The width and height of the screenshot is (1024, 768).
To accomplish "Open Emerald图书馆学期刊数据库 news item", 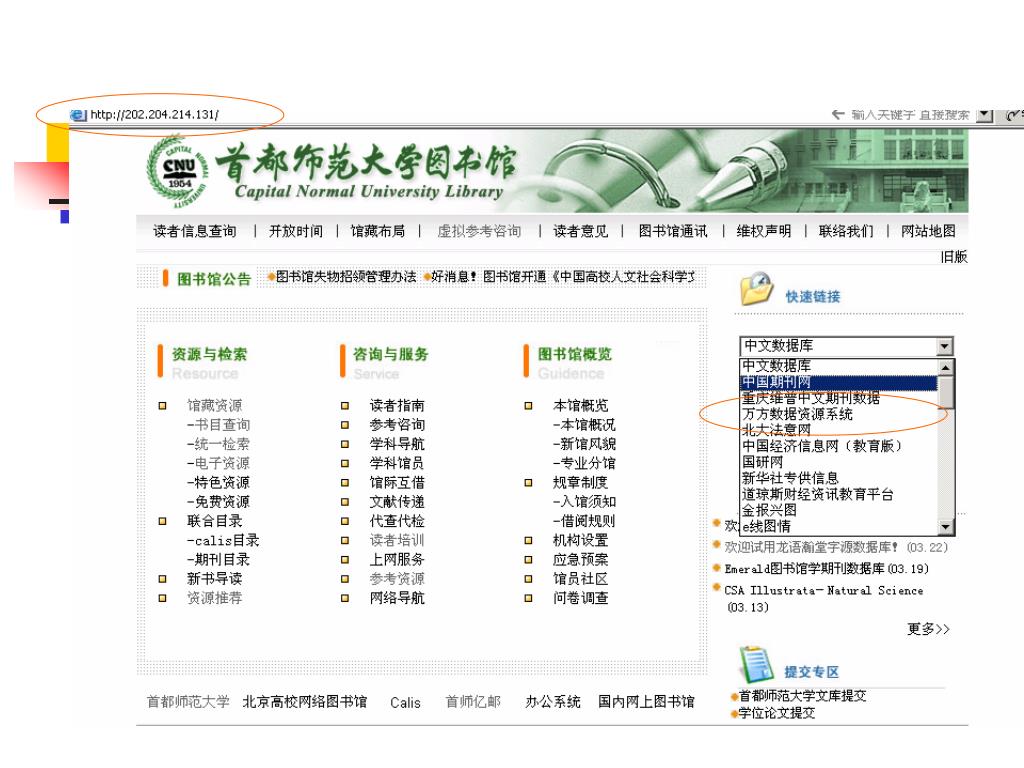I will tap(826, 569).
